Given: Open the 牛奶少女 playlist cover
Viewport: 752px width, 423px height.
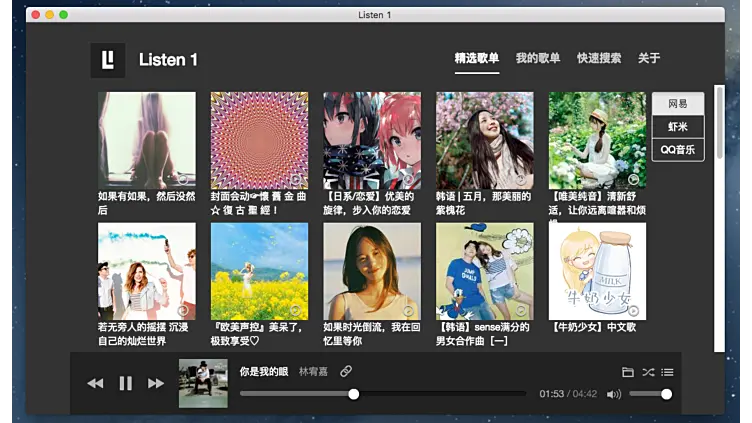Looking at the screenshot, I should [597, 271].
